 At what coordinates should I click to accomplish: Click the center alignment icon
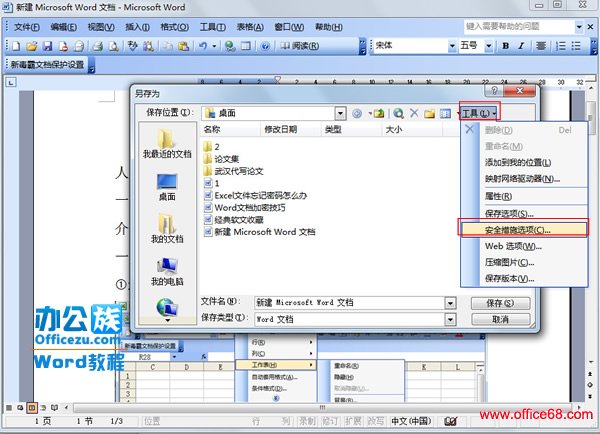541,46
